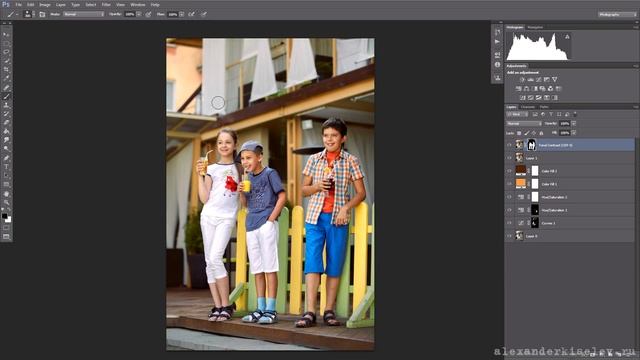640x360 pixels.
Task: Add a Brightness/Contrast adjustment
Action: tap(522, 80)
